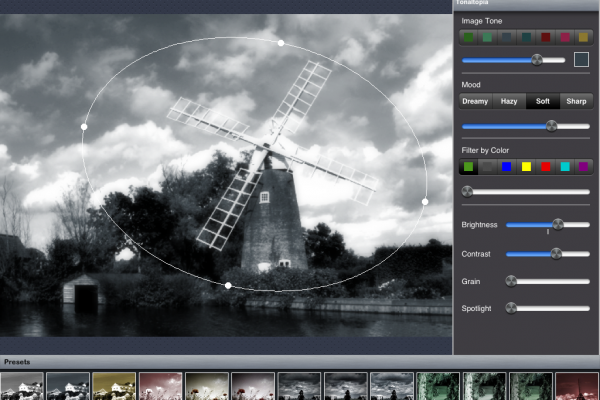
Task: Click the left handle of the spotlight ellipse
Action: 84,127
